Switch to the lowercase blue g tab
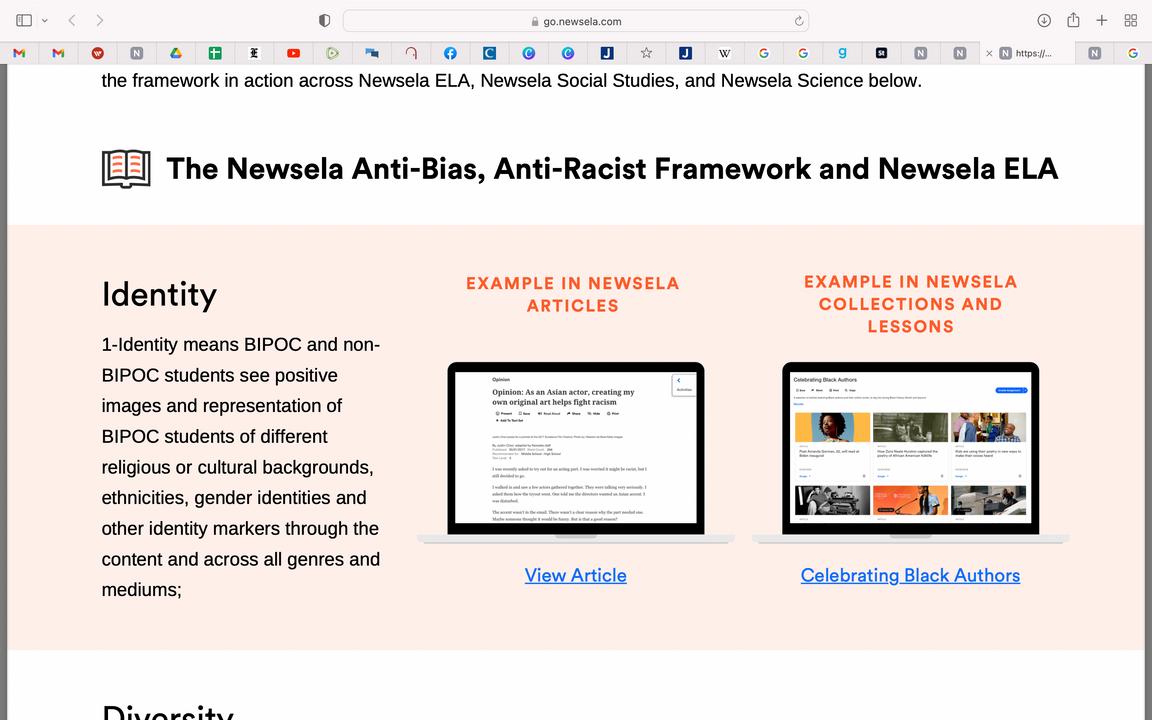The height and width of the screenshot is (720, 1152). tap(842, 53)
